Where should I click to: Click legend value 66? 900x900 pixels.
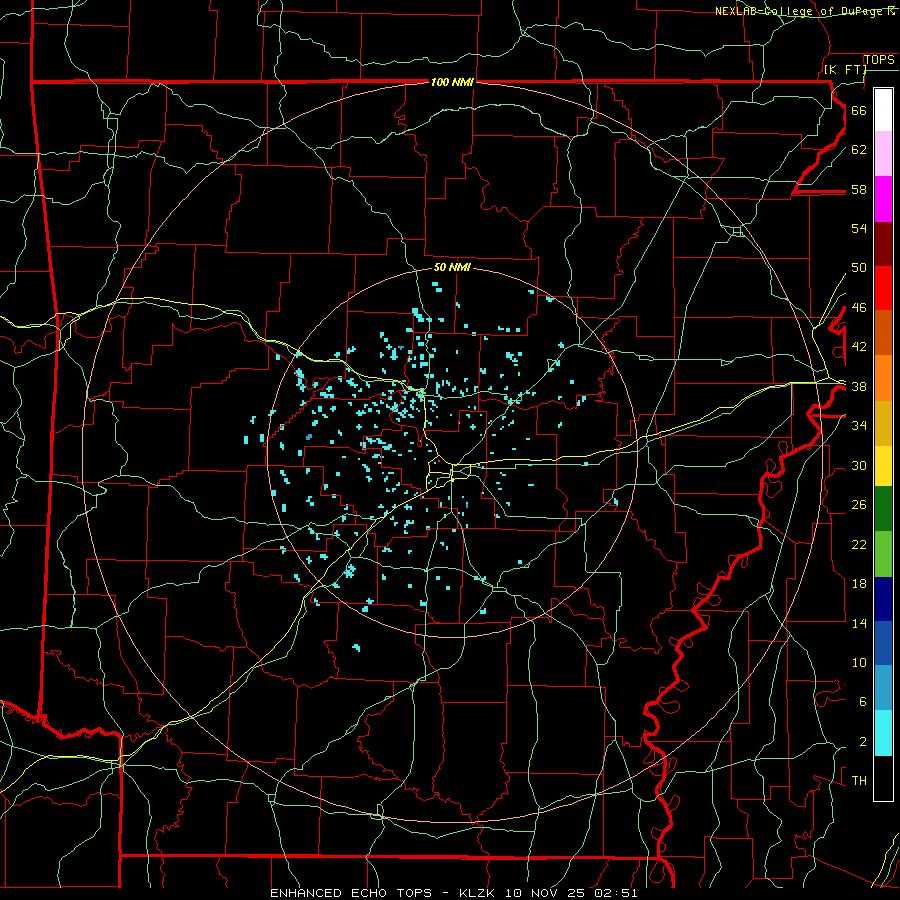click(x=858, y=110)
